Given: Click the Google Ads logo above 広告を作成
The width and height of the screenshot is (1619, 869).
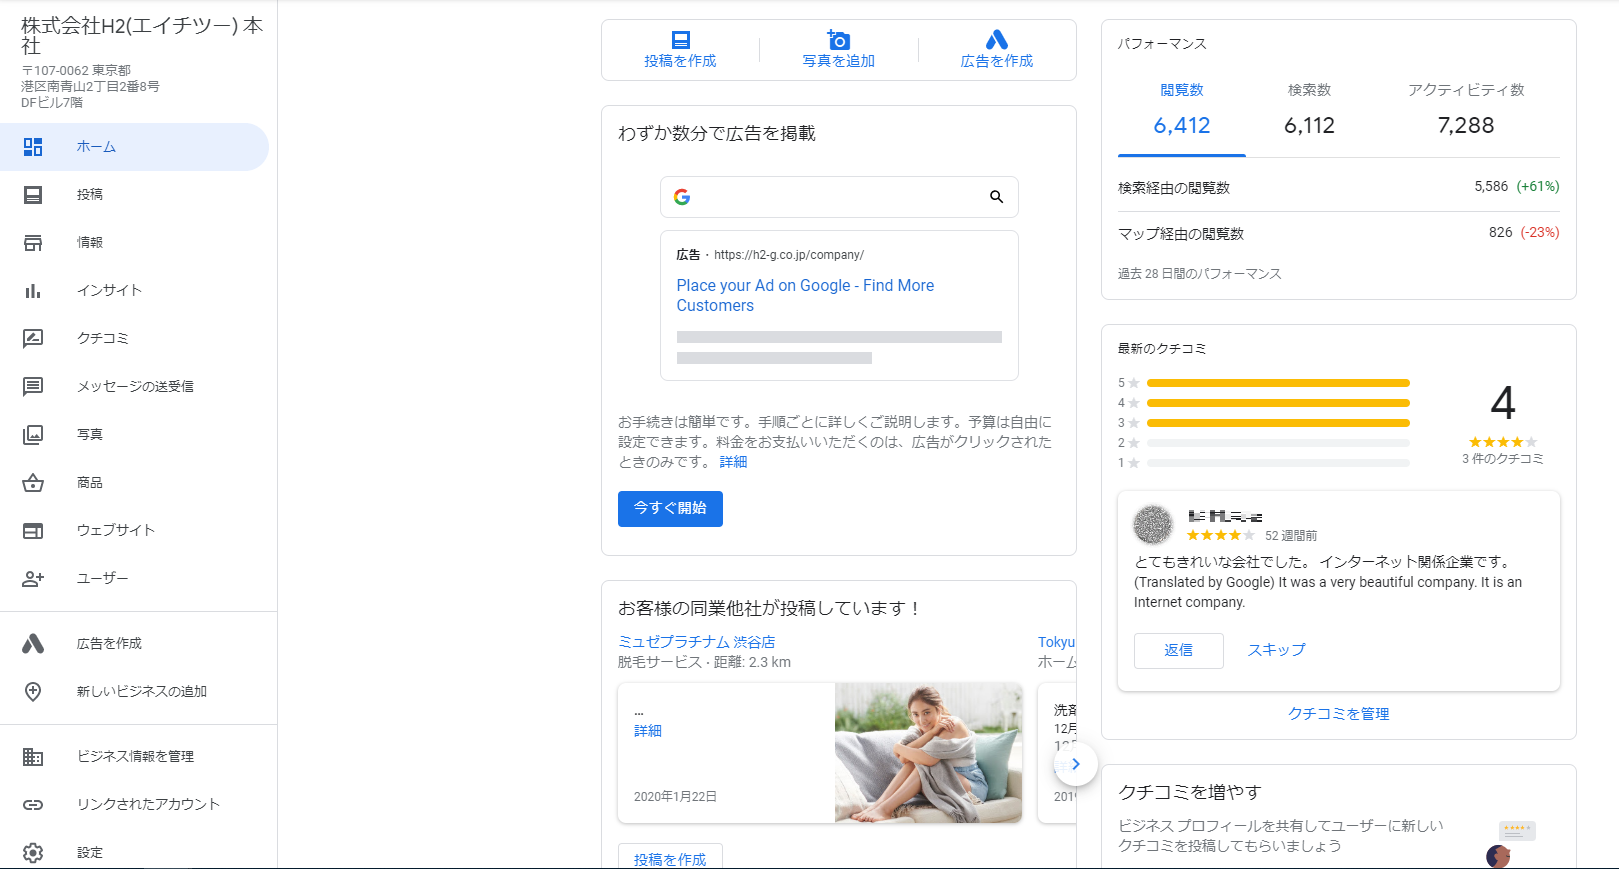Looking at the screenshot, I should coord(996,40).
